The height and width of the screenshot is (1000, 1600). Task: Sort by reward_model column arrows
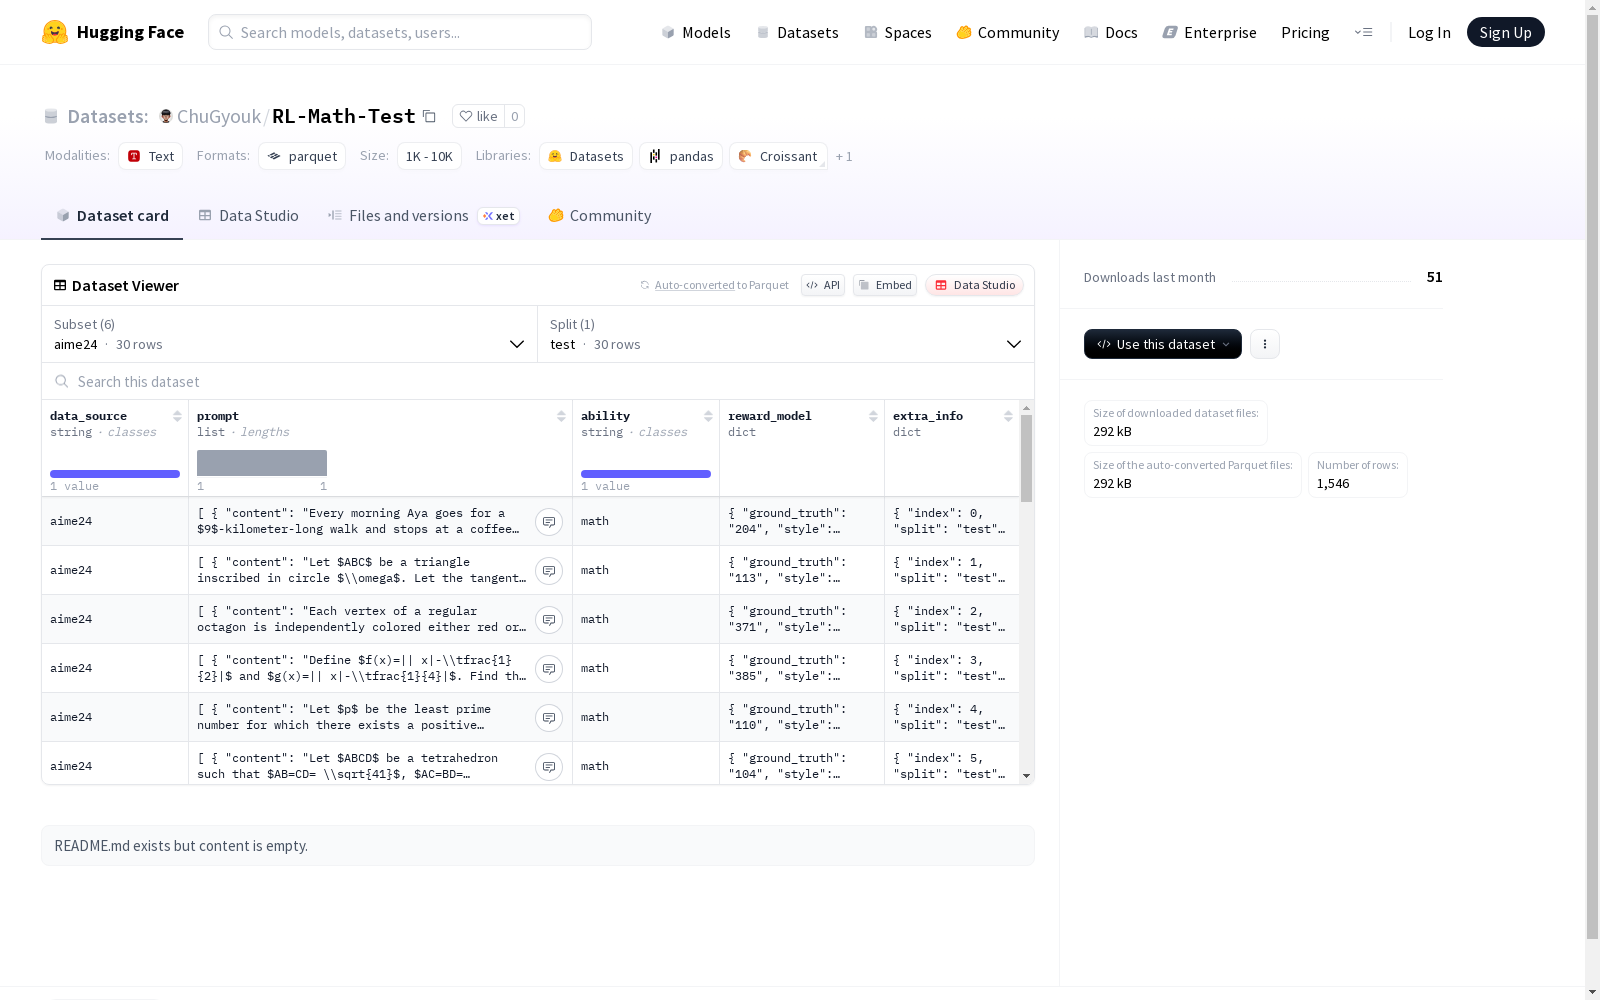point(873,416)
